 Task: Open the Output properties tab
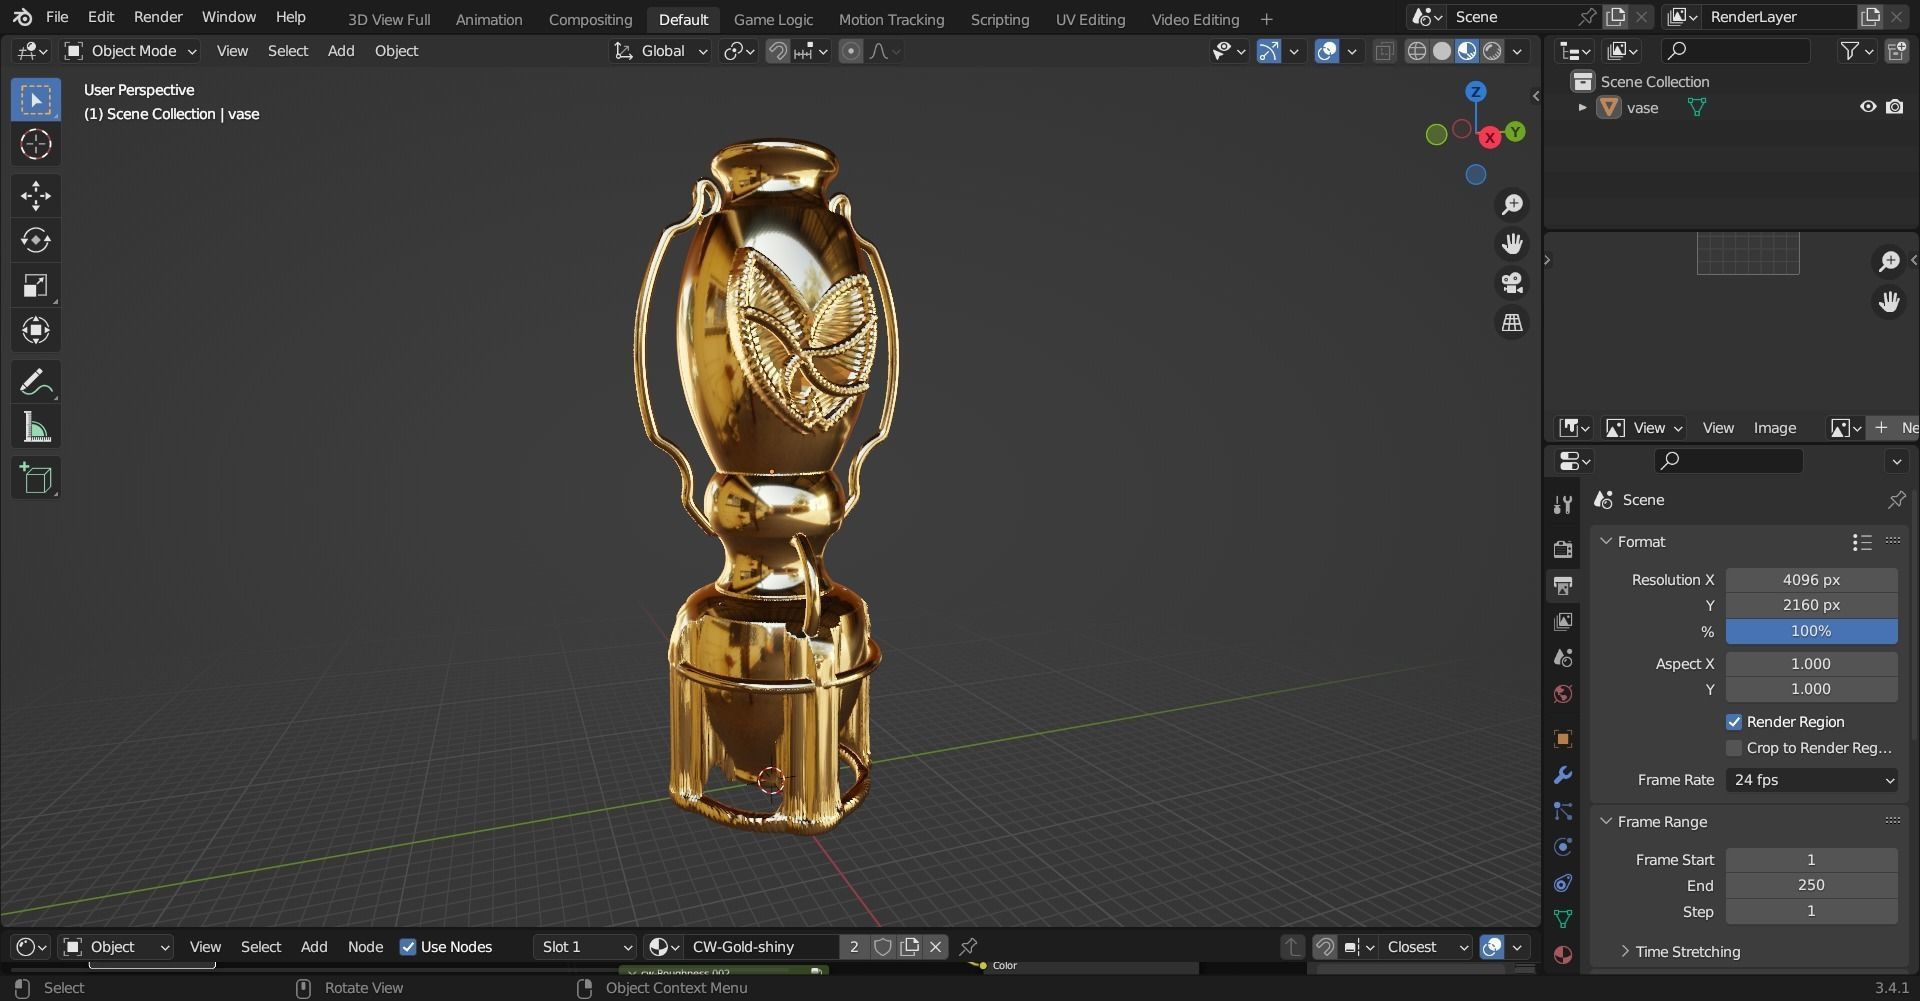1563,585
